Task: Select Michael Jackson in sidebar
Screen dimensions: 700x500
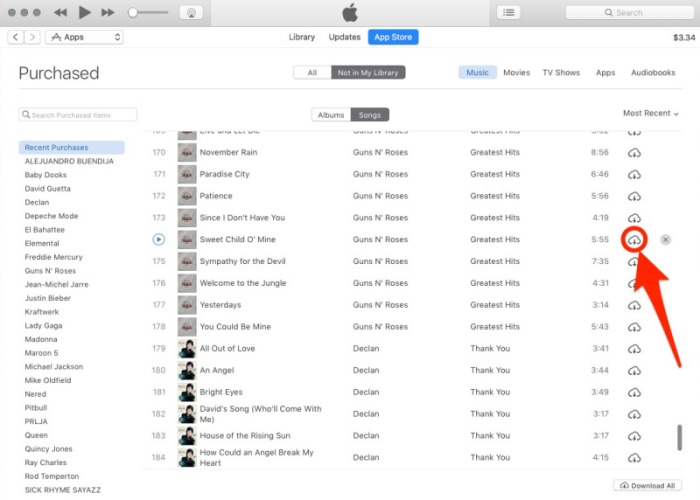Action: tap(54, 367)
